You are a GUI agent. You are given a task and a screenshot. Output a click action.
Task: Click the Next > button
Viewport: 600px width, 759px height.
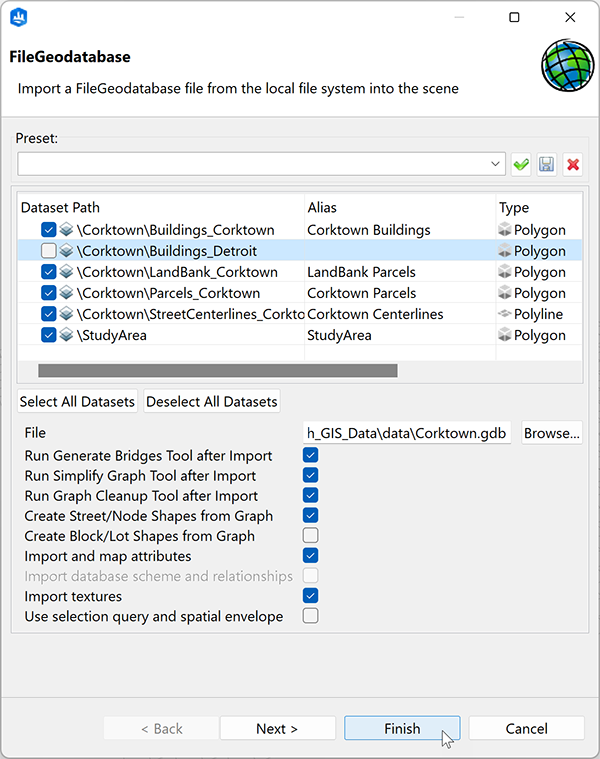coord(277,728)
